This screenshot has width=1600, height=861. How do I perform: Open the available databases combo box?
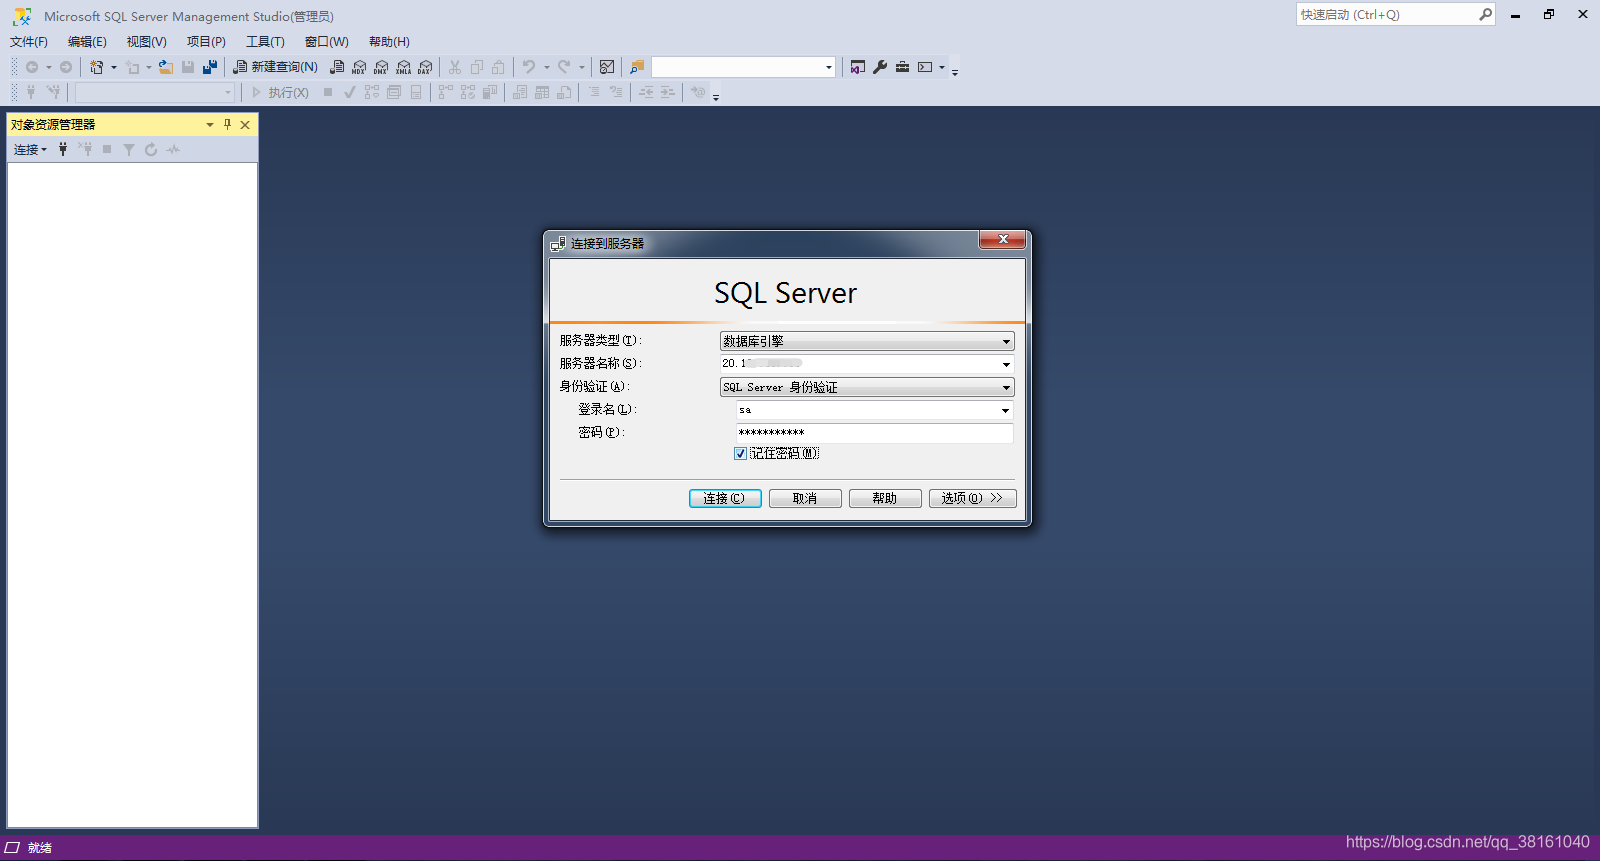(155, 92)
